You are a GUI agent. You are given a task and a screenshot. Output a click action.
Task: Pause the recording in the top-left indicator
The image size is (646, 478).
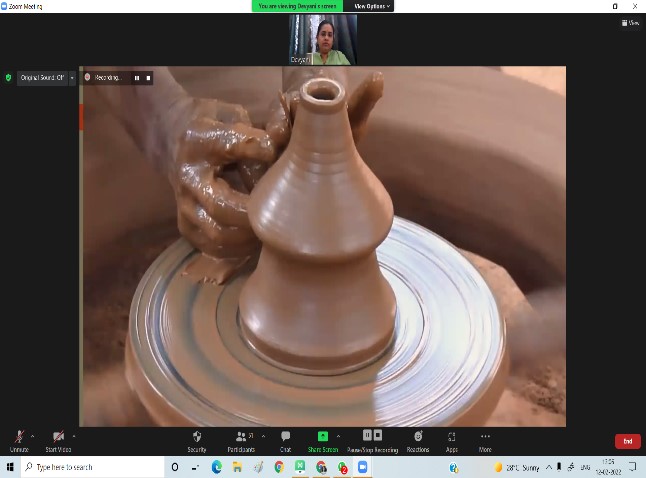point(137,77)
